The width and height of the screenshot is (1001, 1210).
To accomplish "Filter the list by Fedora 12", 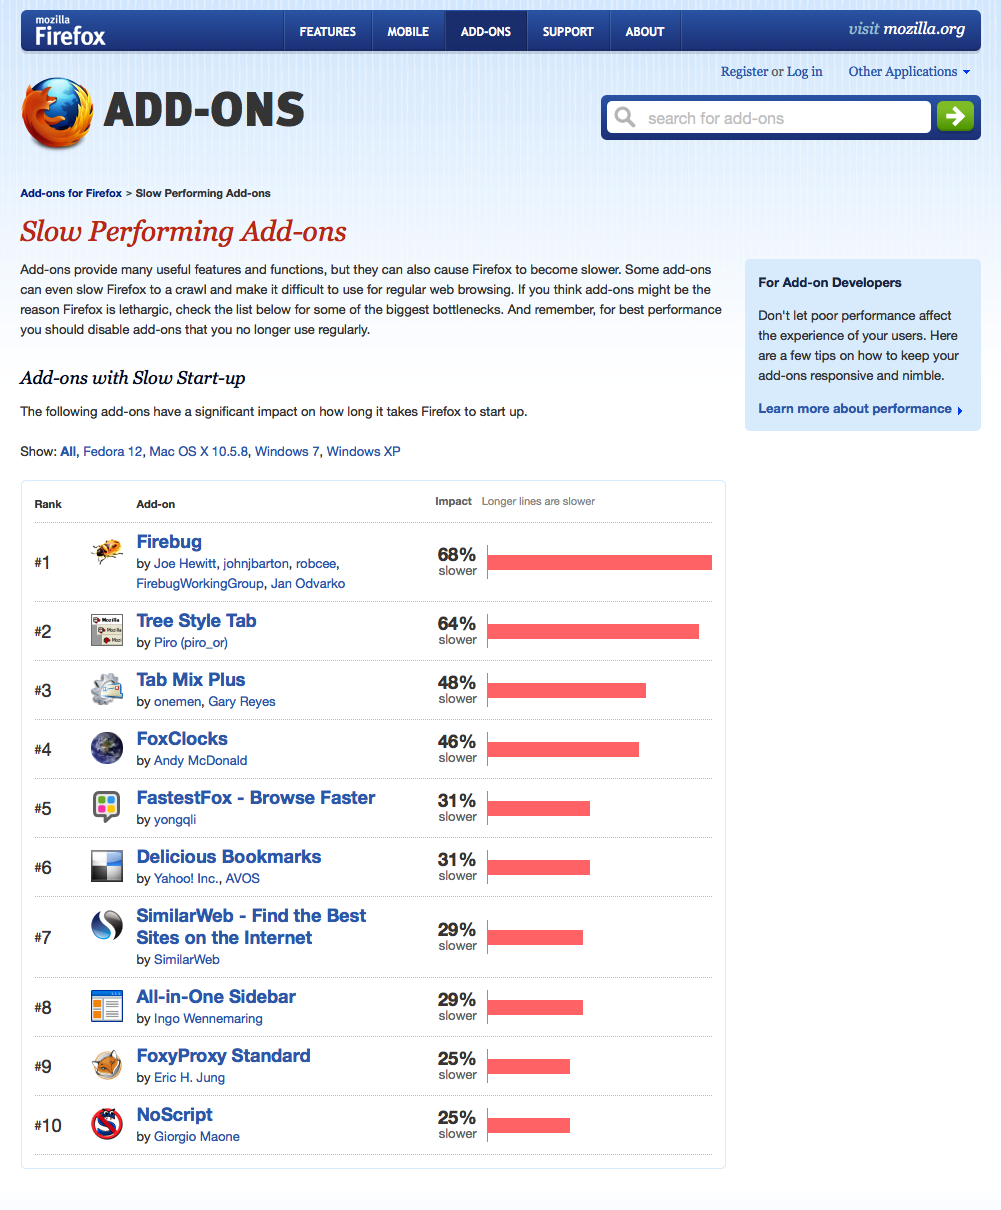I will tap(112, 452).
